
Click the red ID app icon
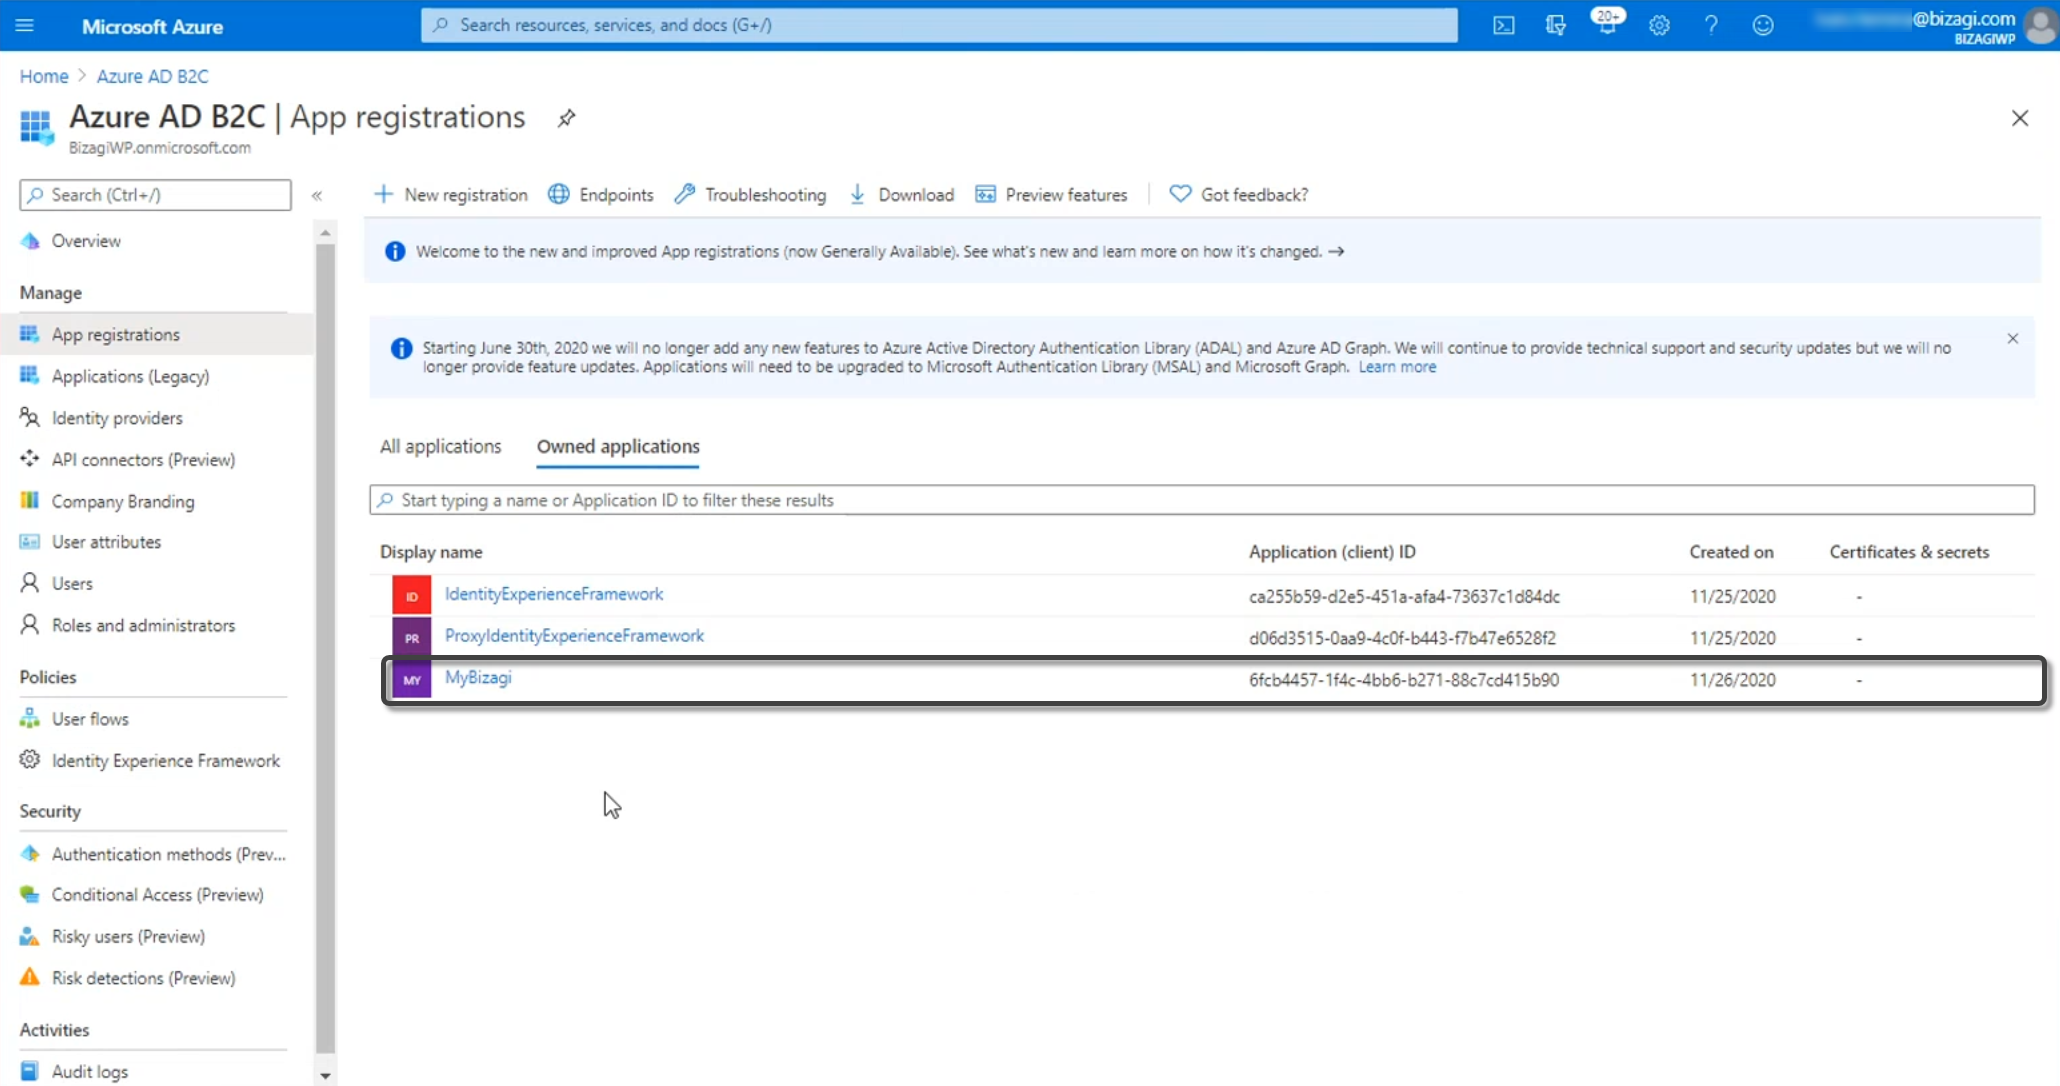coord(411,595)
